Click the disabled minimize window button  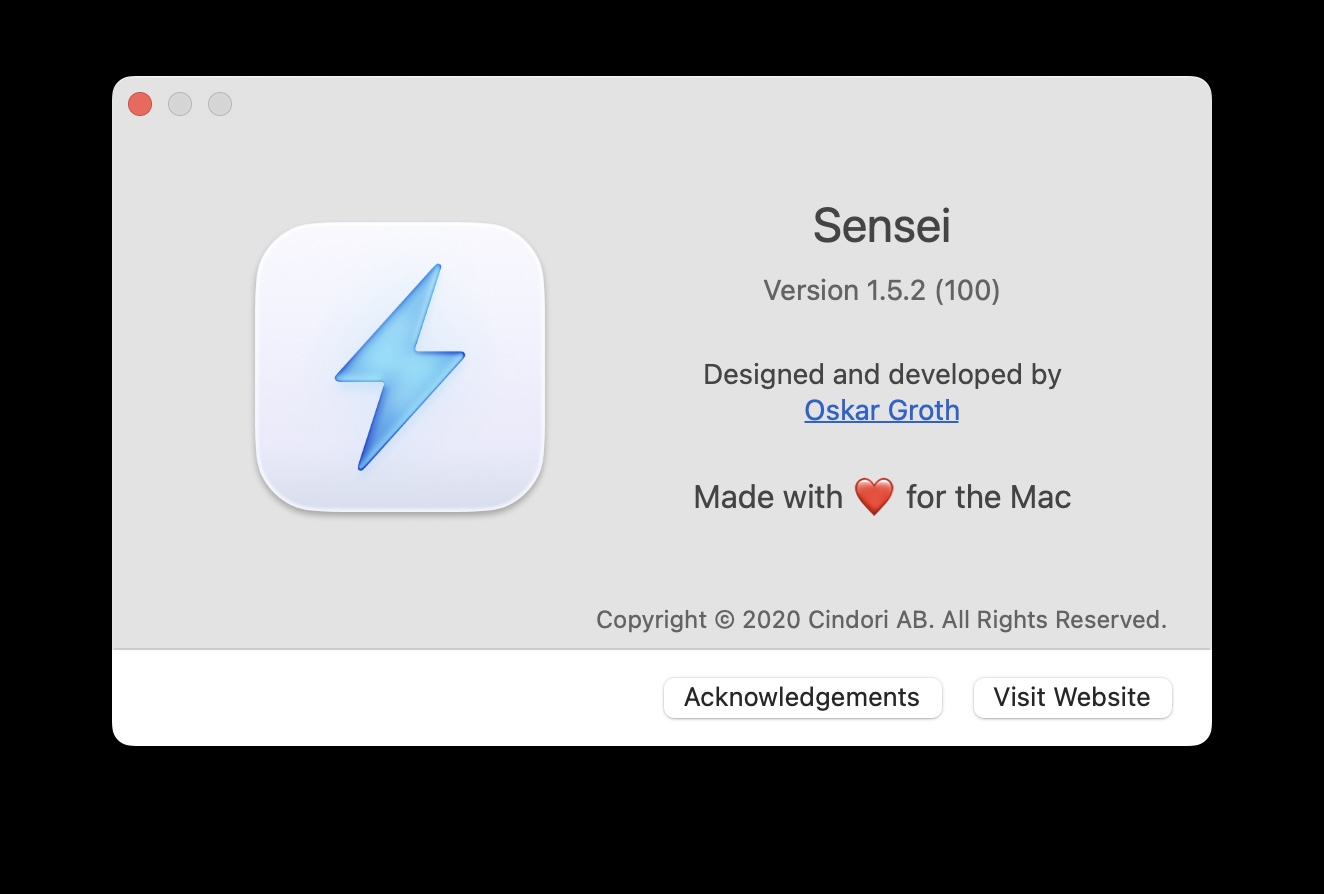tap(180, 104)
